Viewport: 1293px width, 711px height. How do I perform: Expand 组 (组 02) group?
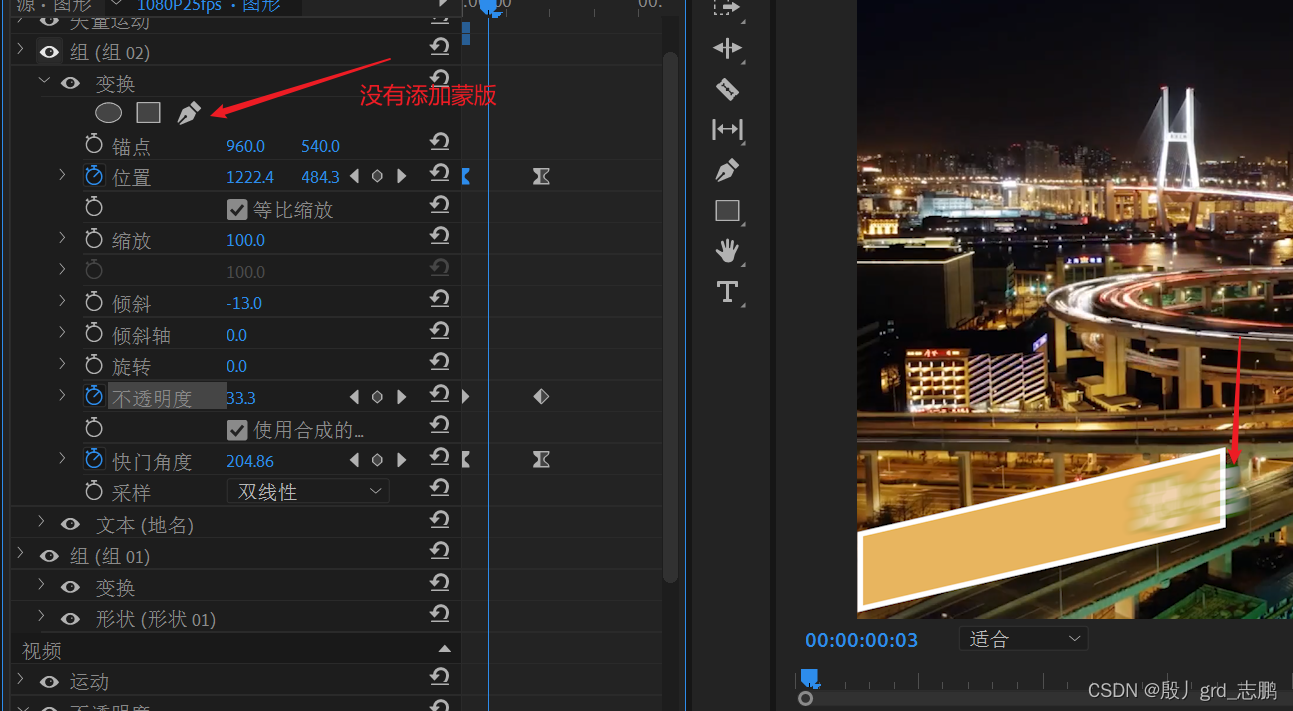[x=20, y=49]
